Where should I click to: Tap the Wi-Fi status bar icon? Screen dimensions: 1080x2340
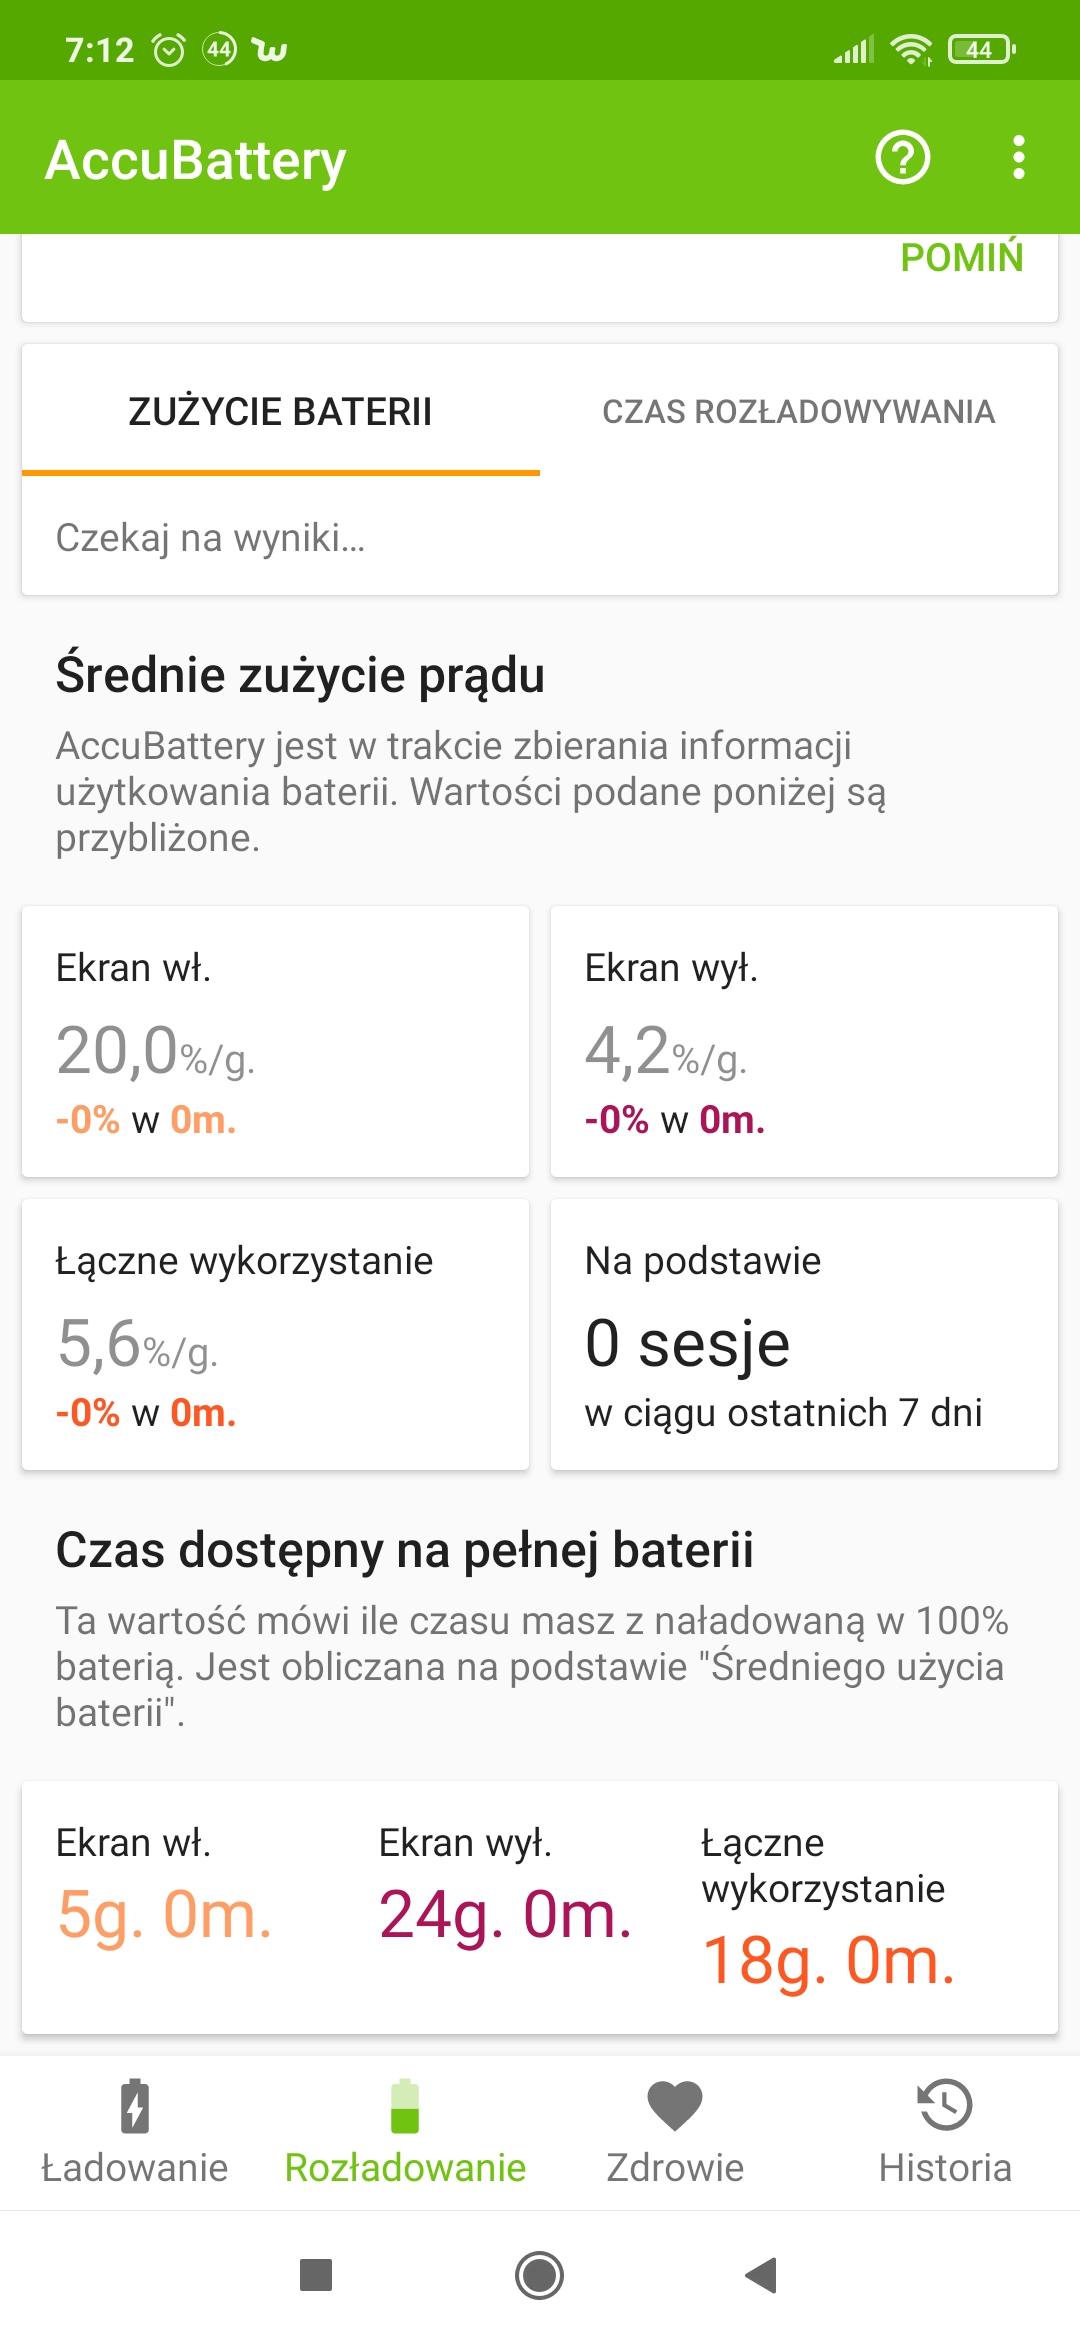point(910,49)
